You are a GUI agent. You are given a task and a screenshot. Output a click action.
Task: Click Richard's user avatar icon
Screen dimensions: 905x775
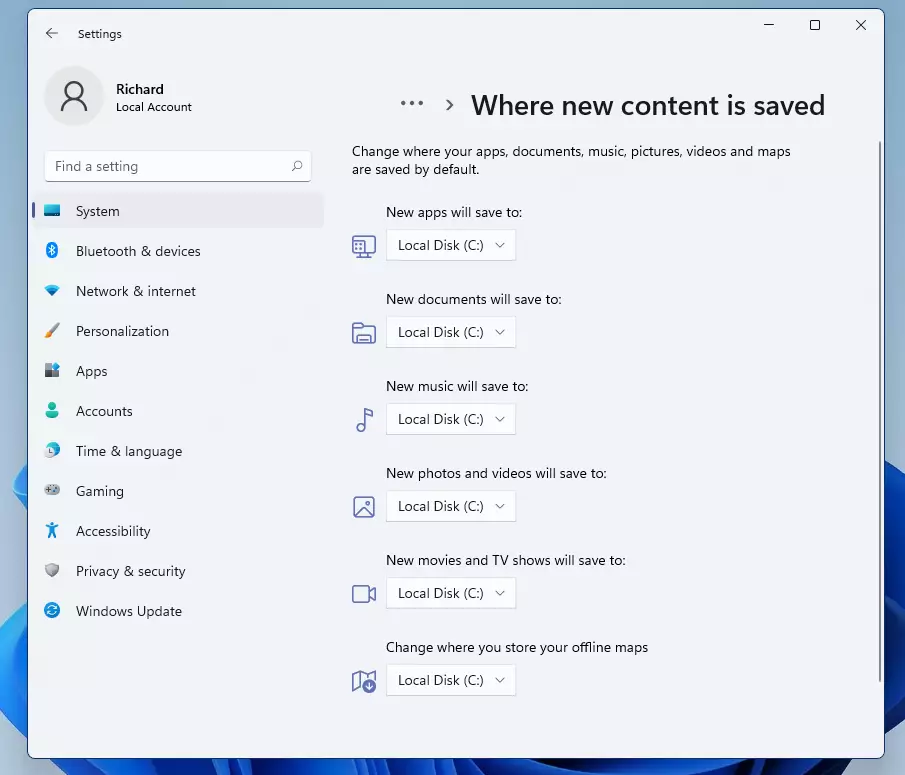pyautogui.click(x=74, y=96)
